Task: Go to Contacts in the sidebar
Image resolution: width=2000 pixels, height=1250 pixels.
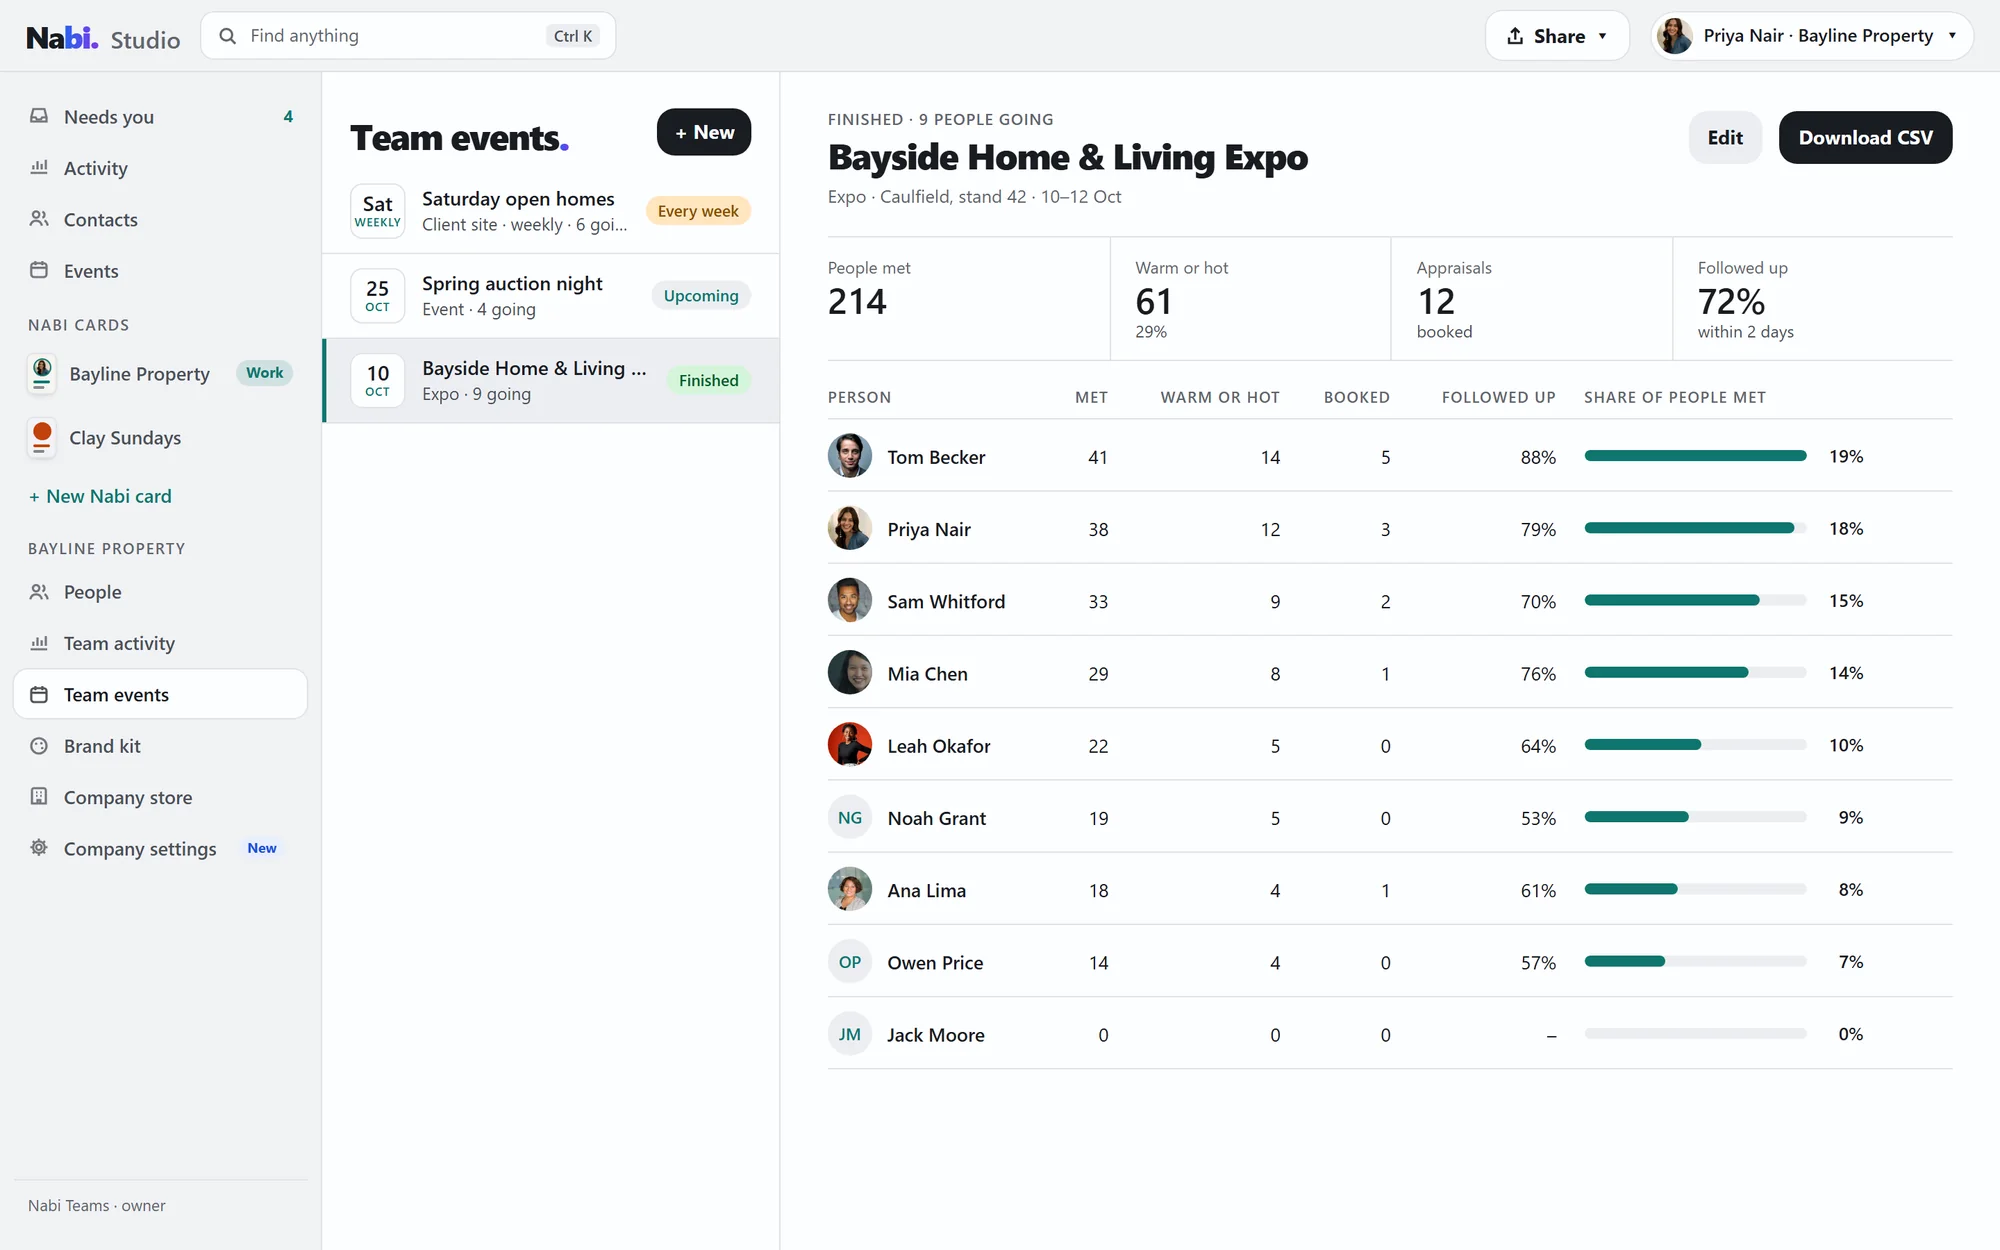Action: [x=160, y=219]
